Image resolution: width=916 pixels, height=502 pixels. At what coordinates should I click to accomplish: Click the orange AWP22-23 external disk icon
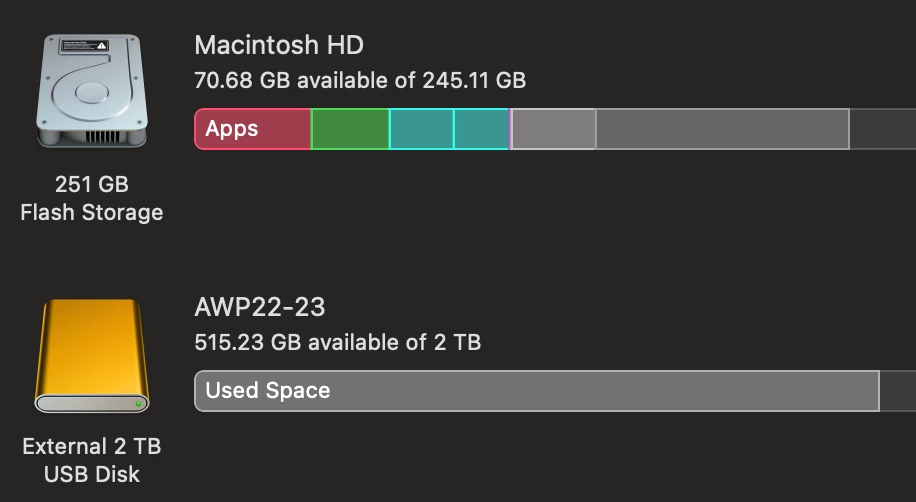tap(91, 356)
